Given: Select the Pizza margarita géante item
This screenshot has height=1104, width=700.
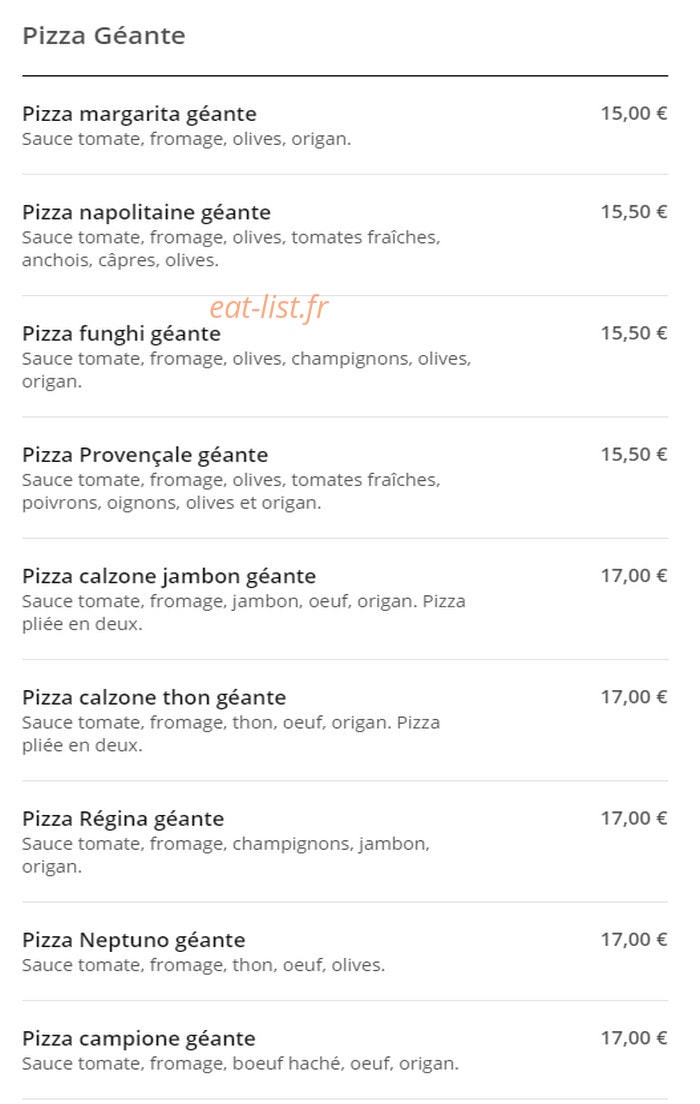Looking at the screenshot, I should tap(345, 125).
